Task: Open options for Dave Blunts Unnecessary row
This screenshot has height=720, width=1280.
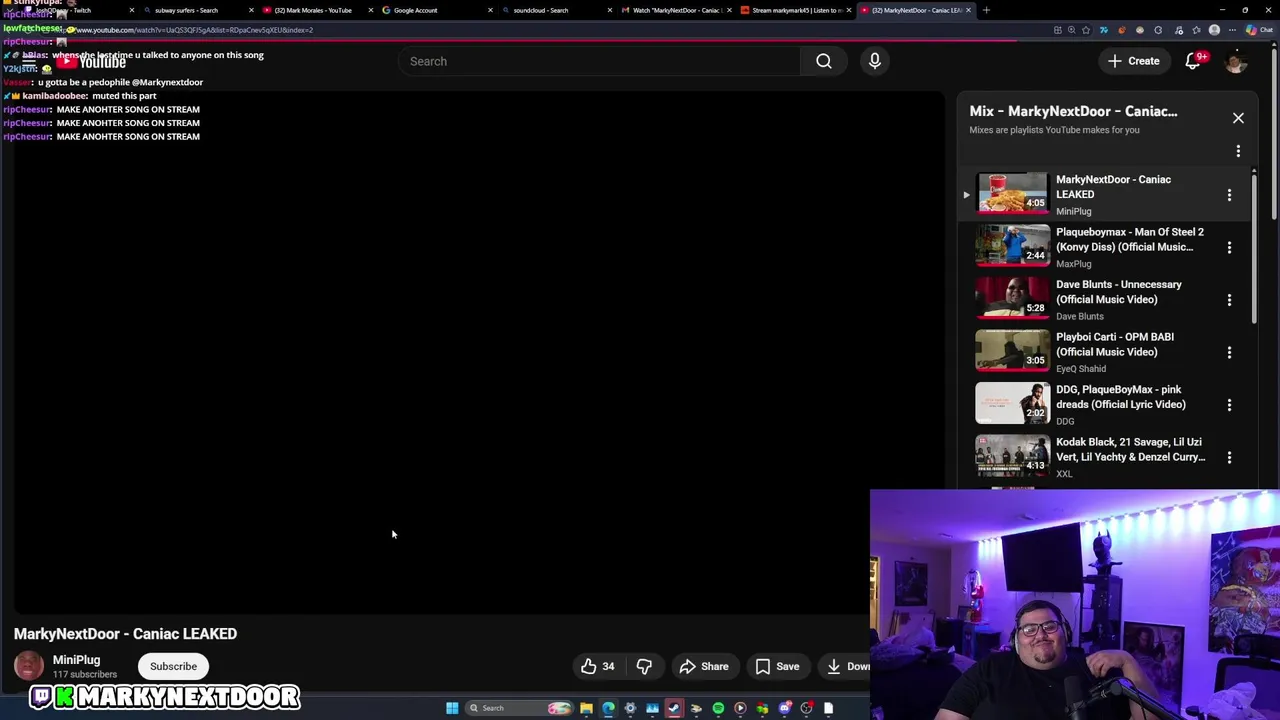Action: click(x=1229, y=300)
